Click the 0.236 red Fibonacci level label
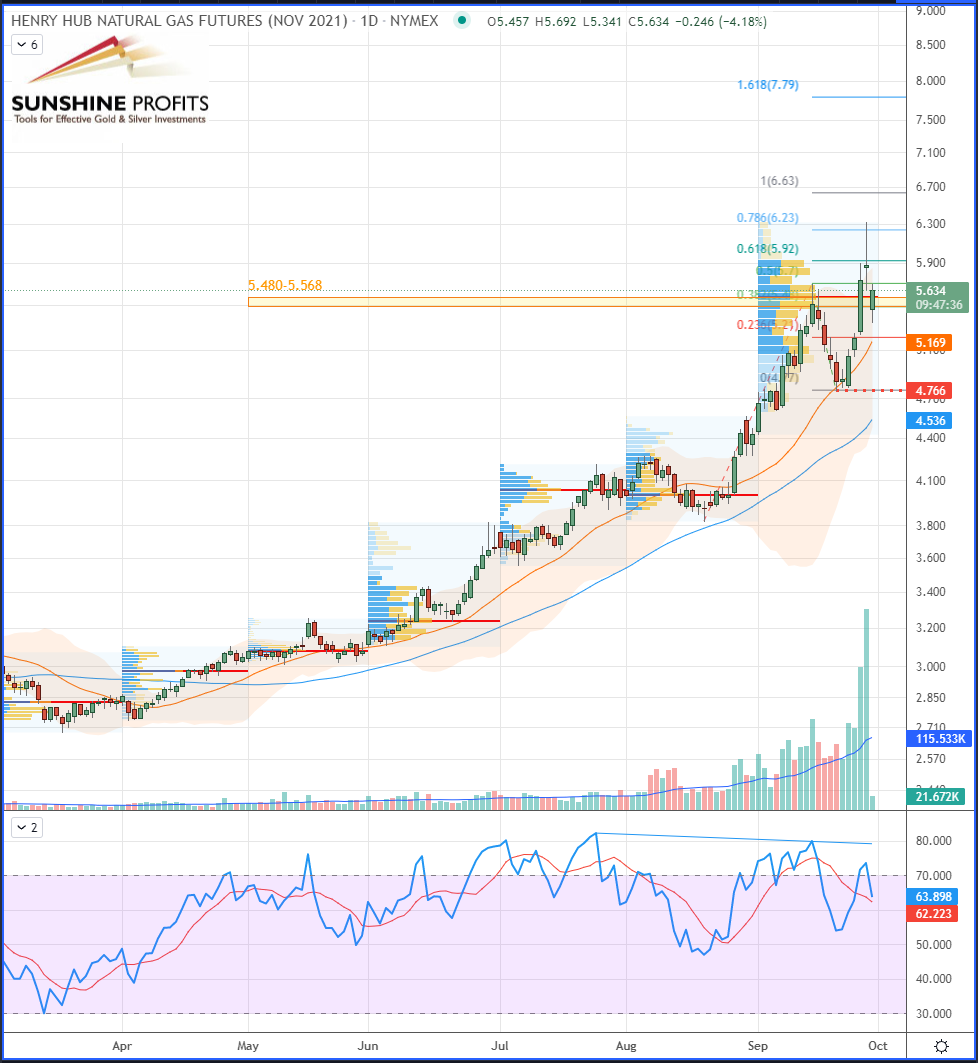This screenshot has height=1063, width=978. (x=766, y=325)
